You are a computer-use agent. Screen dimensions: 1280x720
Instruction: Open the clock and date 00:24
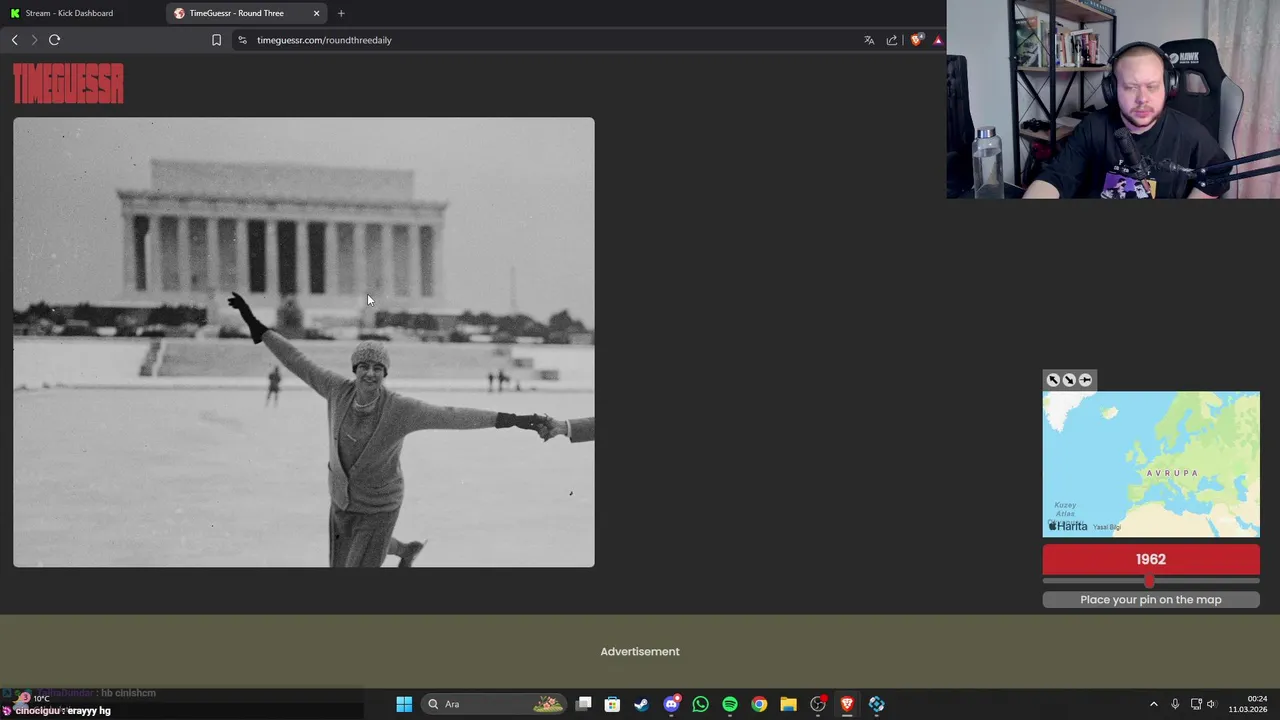pyautogui.click(x=1247, y=704)
